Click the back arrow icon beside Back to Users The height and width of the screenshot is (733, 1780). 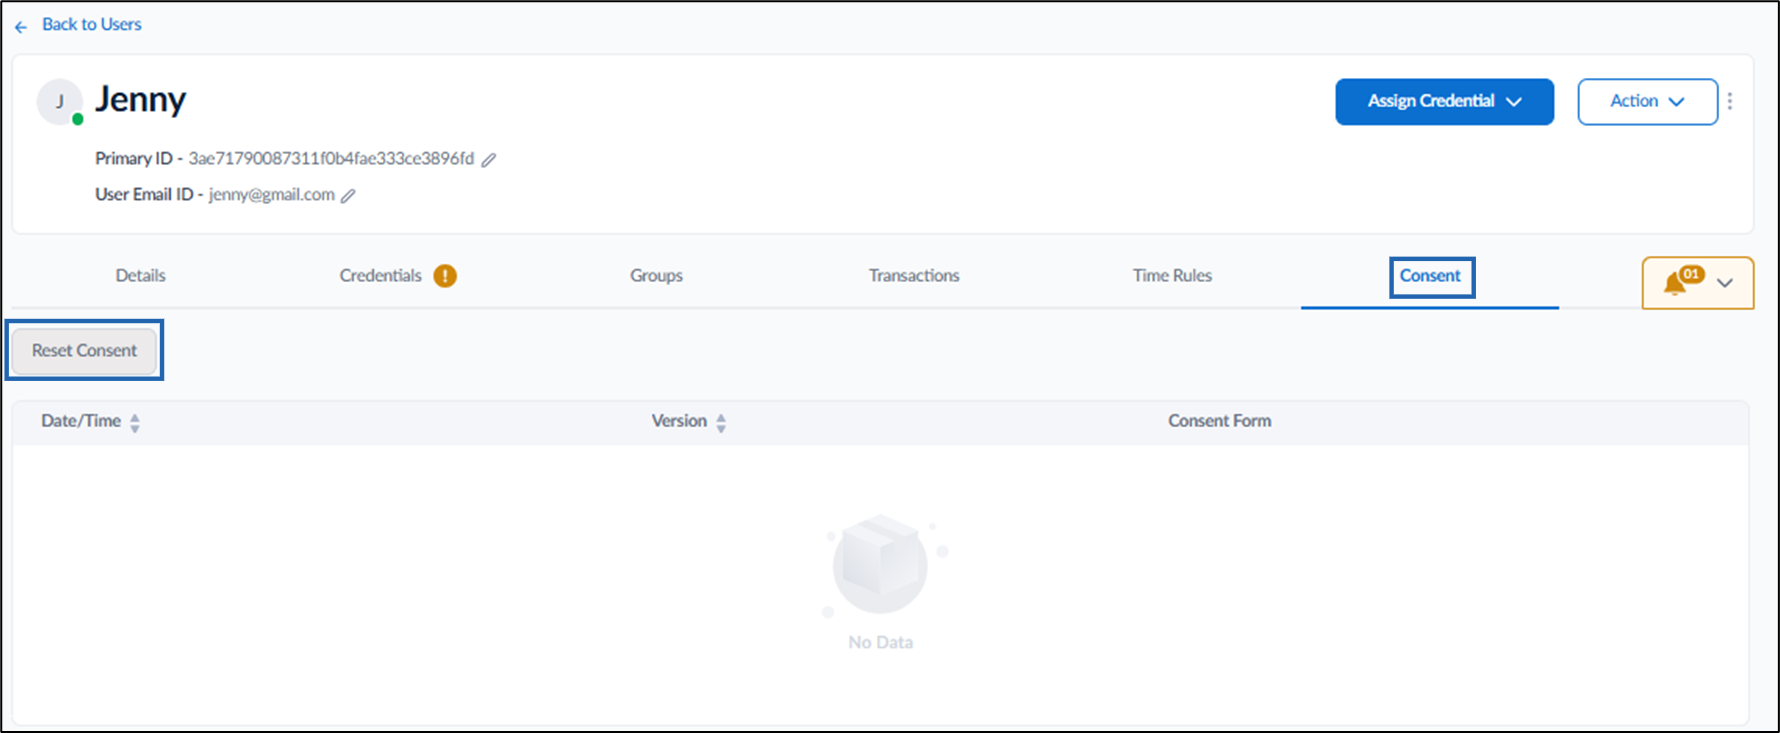coord(21,27)
